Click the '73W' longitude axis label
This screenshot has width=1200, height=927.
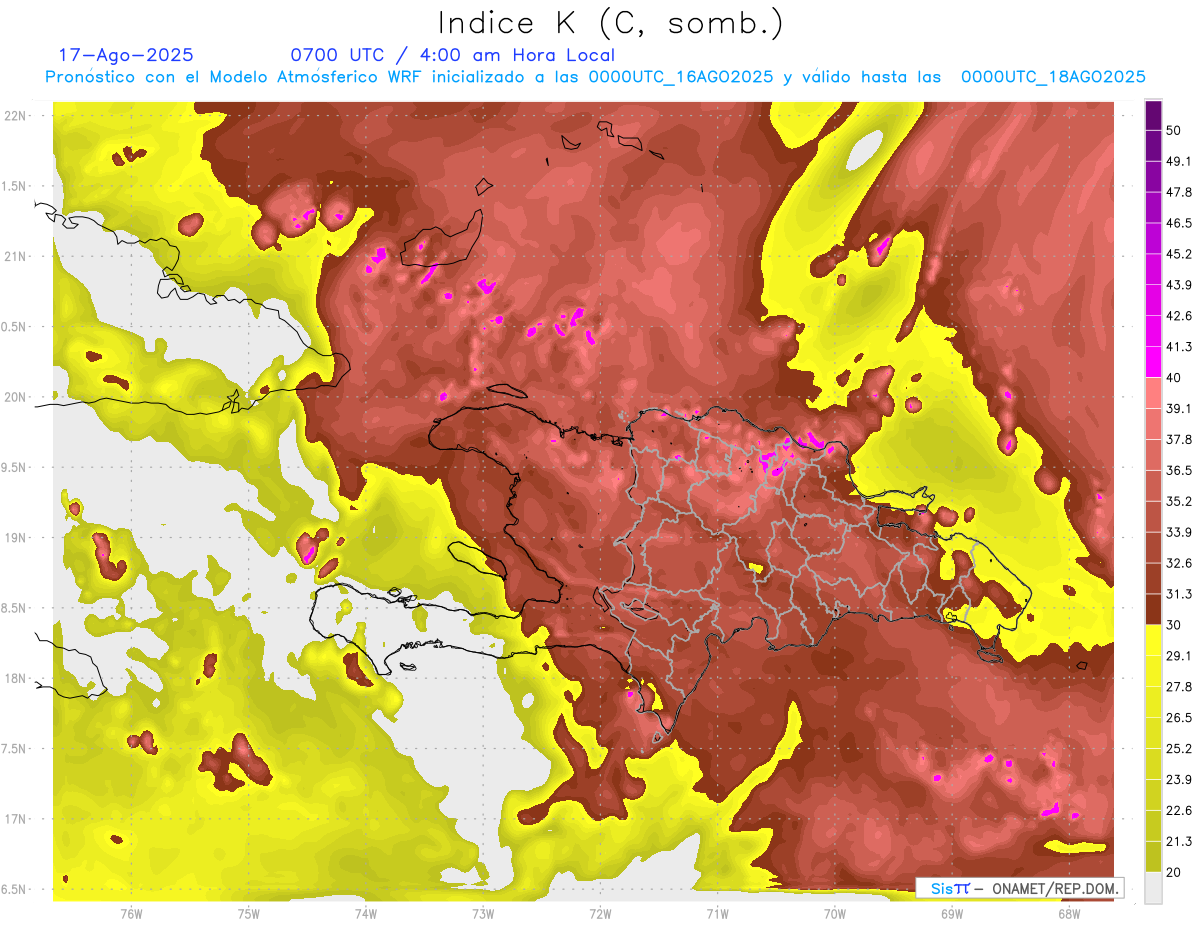[483, 913]
